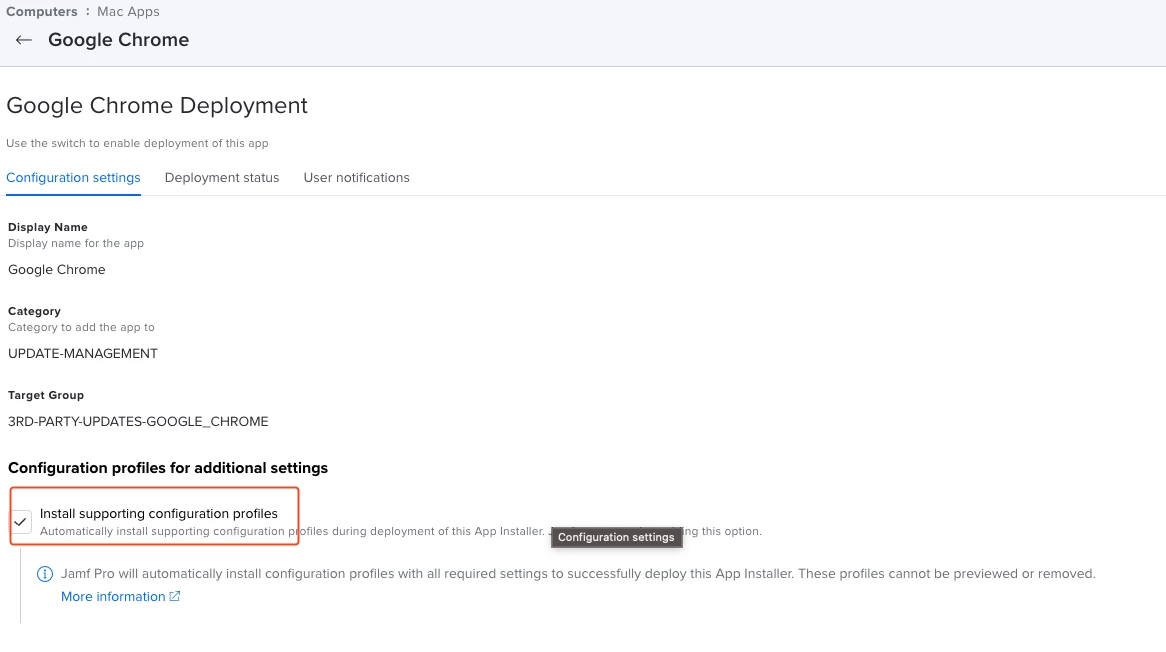The height and width of the screenshot is (652, 1166).
Task: Click the Configuration settings dark tooltip
Action: 616,537
